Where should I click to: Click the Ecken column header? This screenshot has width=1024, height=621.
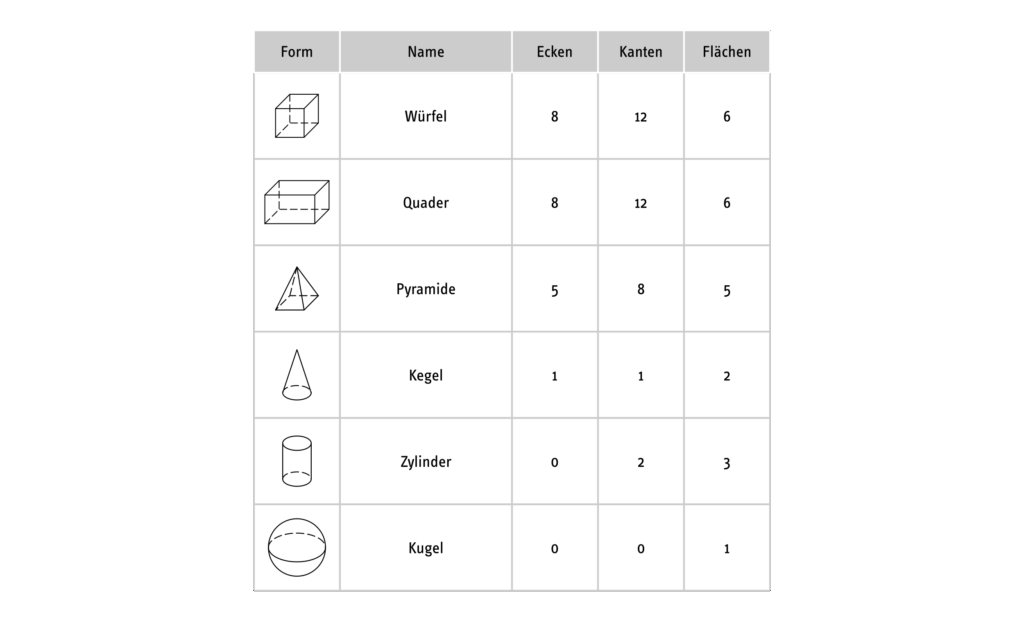pos(555,52)
